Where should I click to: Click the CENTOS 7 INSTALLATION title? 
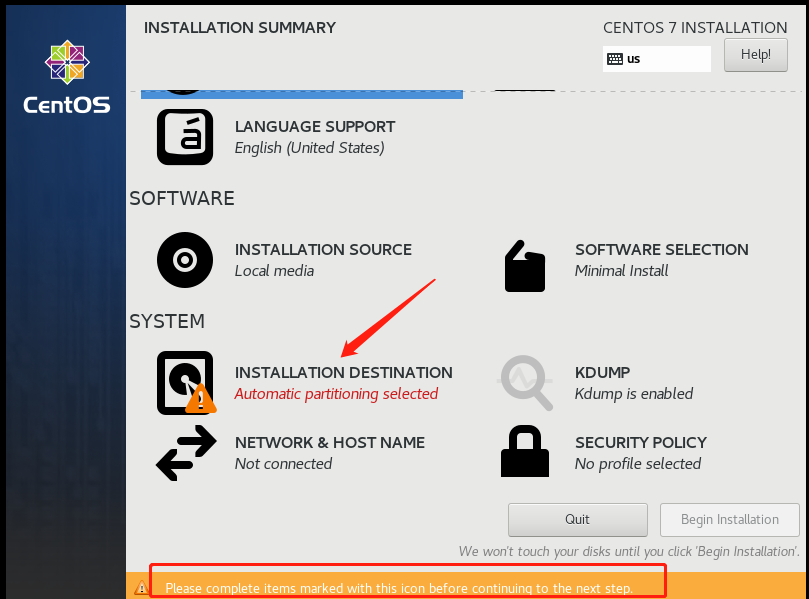695,28
